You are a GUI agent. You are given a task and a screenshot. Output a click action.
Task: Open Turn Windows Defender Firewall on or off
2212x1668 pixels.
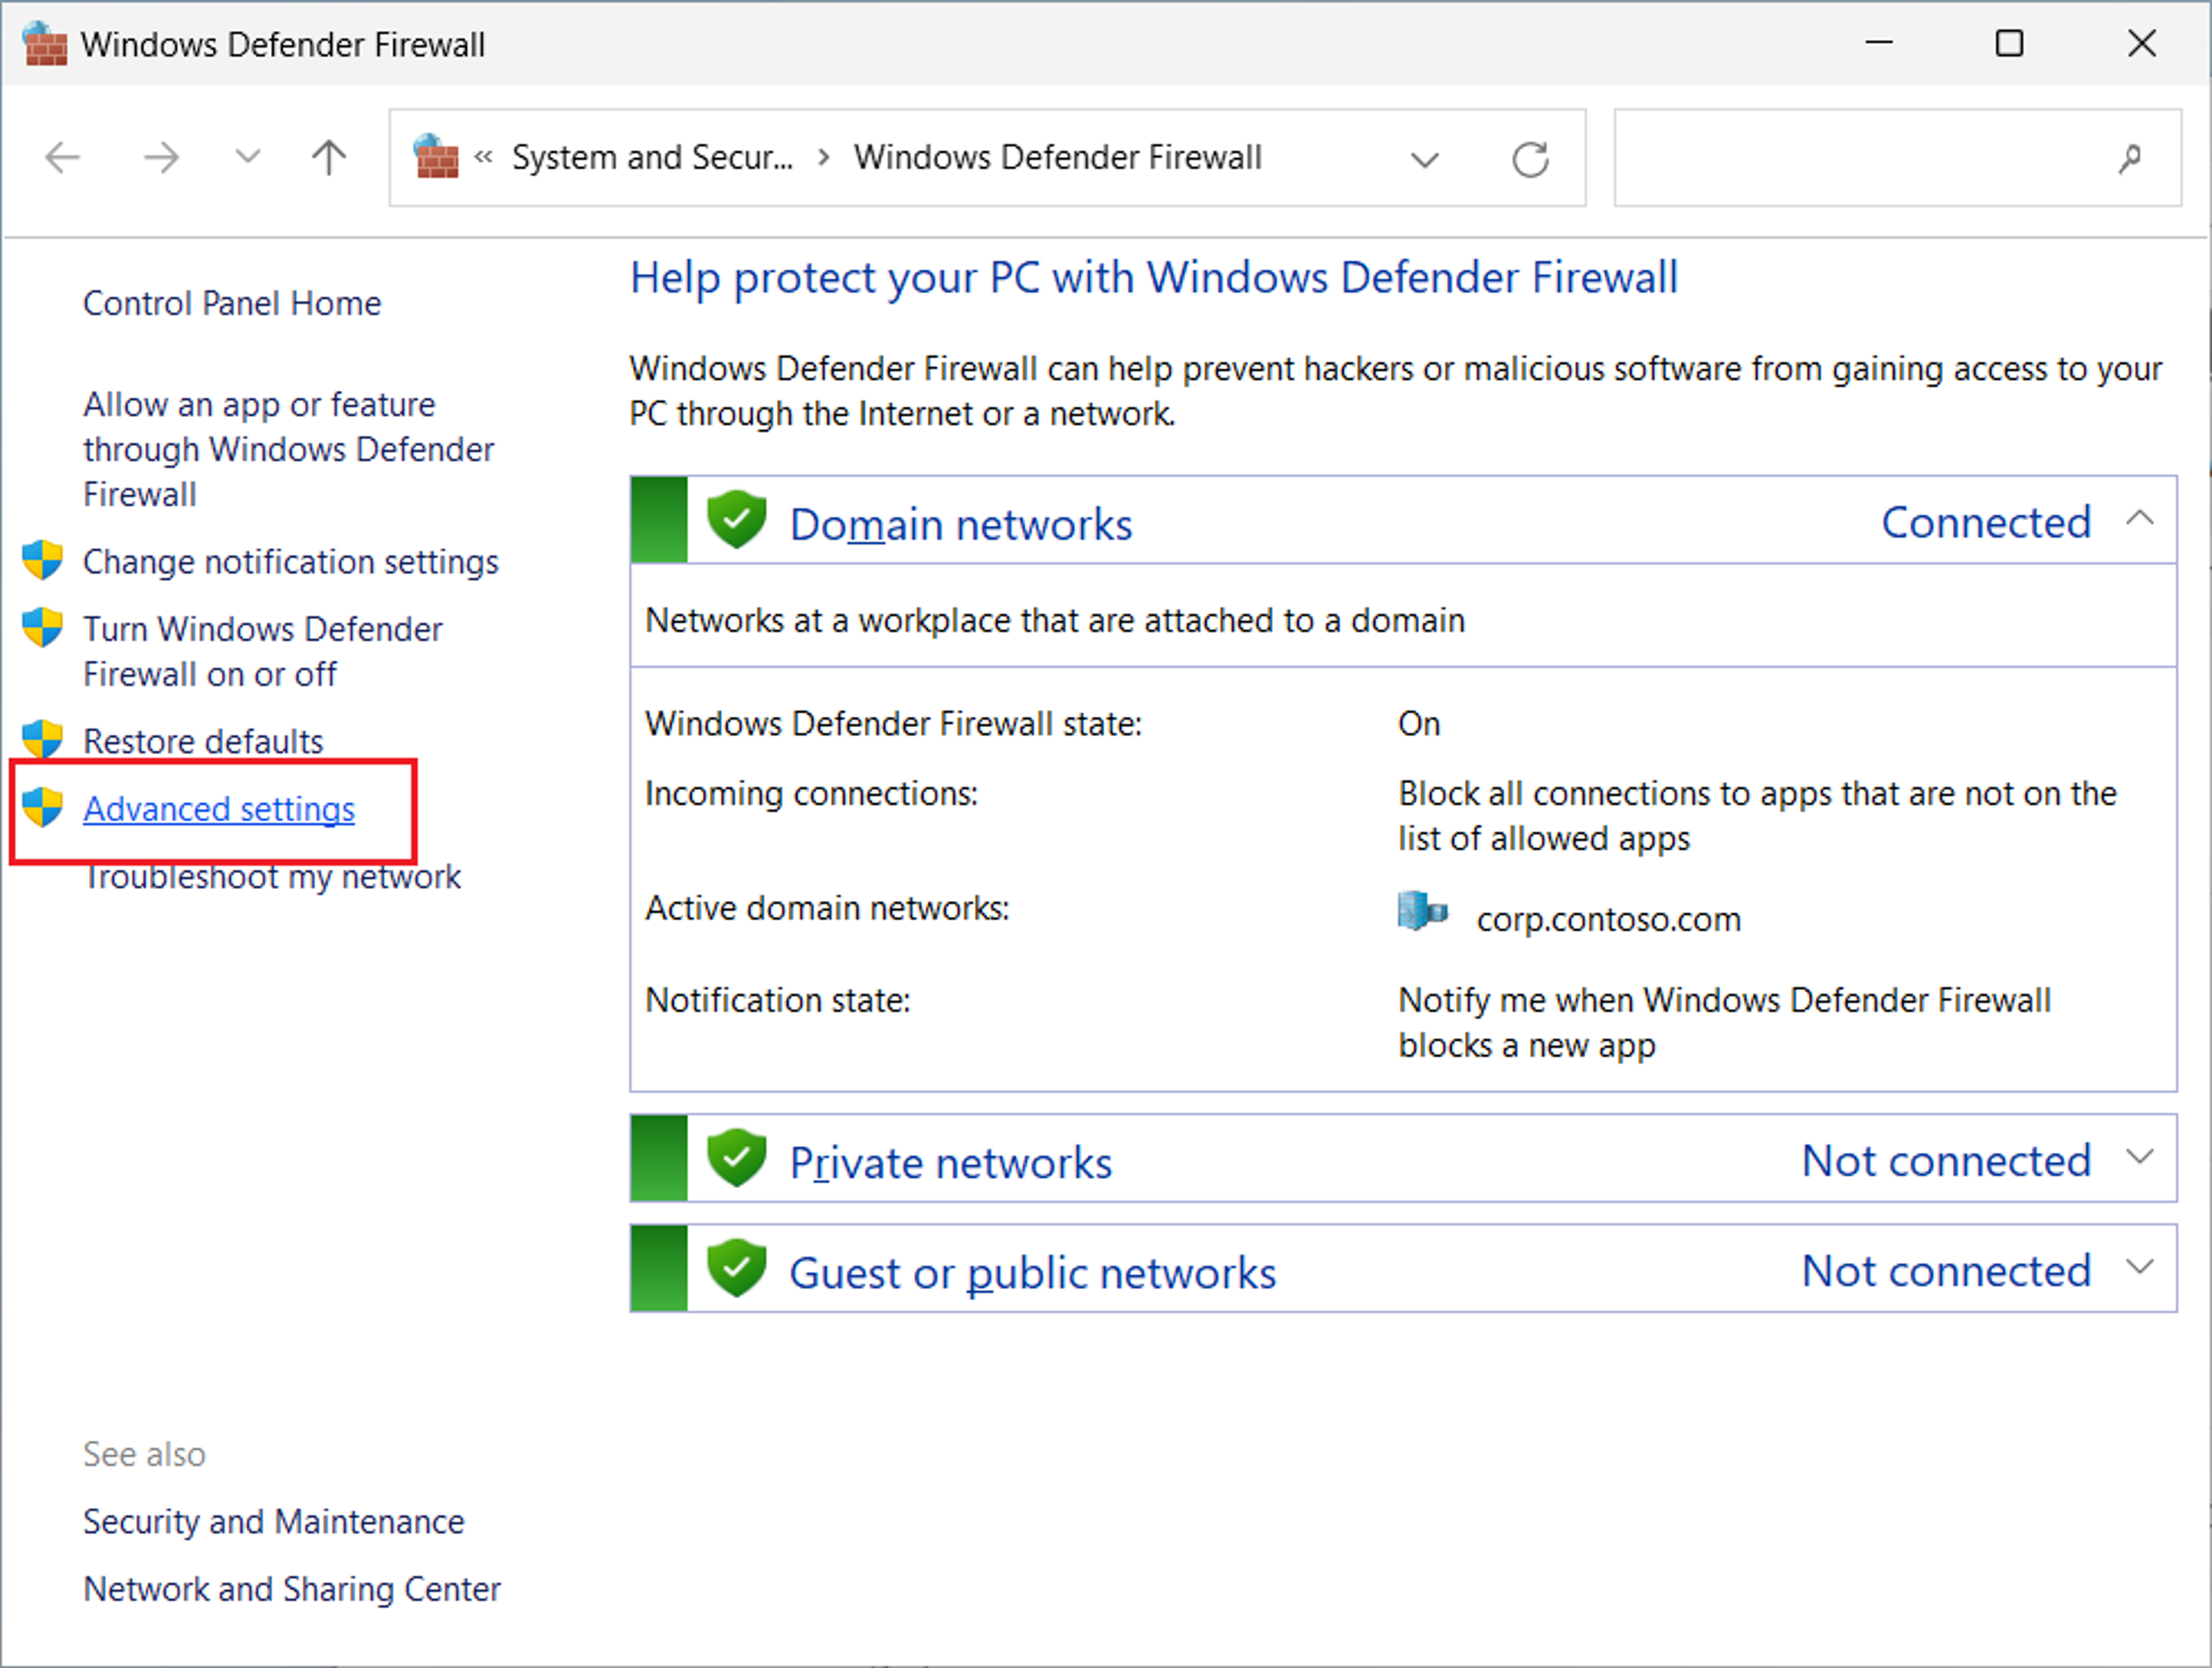tap(262, 651)
